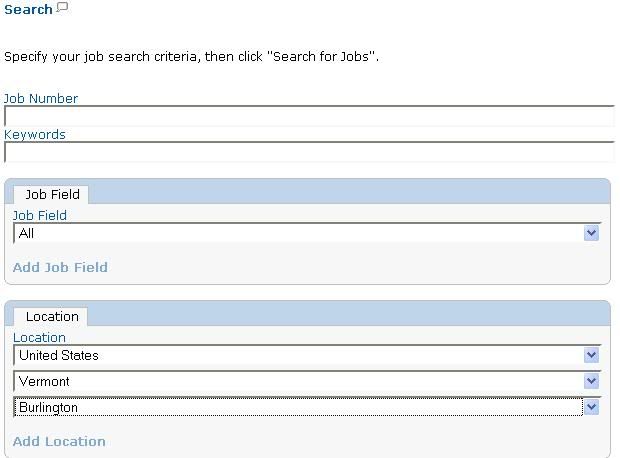
Task: Click the arrow button on Vermont selector
Action: pyautogui.click(x=591, y=381)
